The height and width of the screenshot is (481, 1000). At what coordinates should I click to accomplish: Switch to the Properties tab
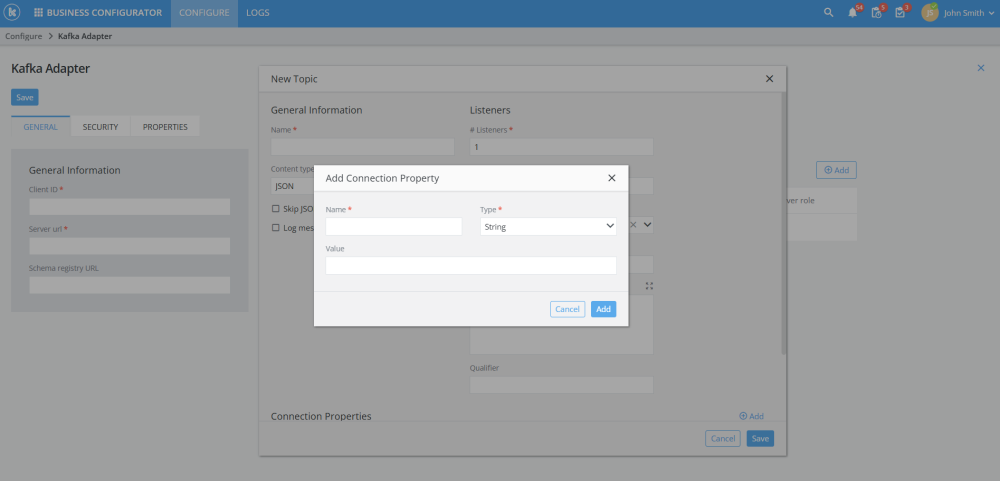pyautogui.click(x=165, y=127)
